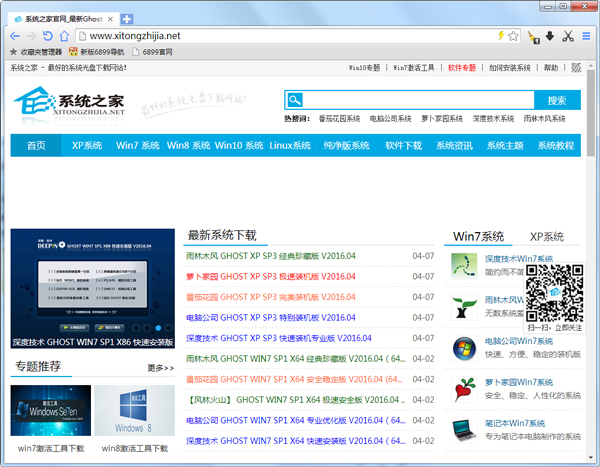Click the 电脑公司Win7系统 Windows orb icon
Image resolution: width=600 pixels, height=467 pixels.
click(464, 348)
